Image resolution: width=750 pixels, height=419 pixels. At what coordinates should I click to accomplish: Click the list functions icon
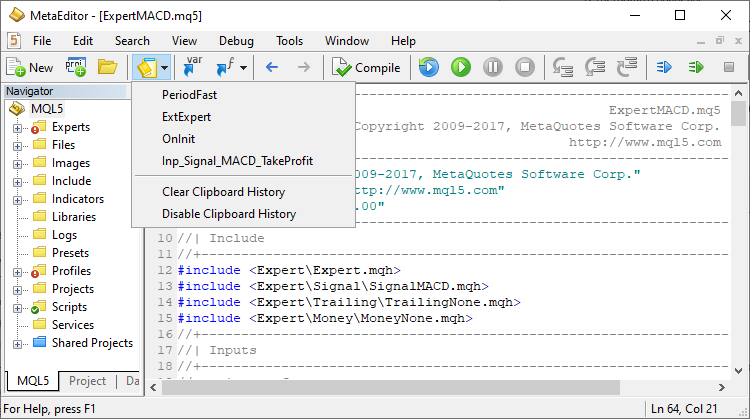[x=225, y=67]
